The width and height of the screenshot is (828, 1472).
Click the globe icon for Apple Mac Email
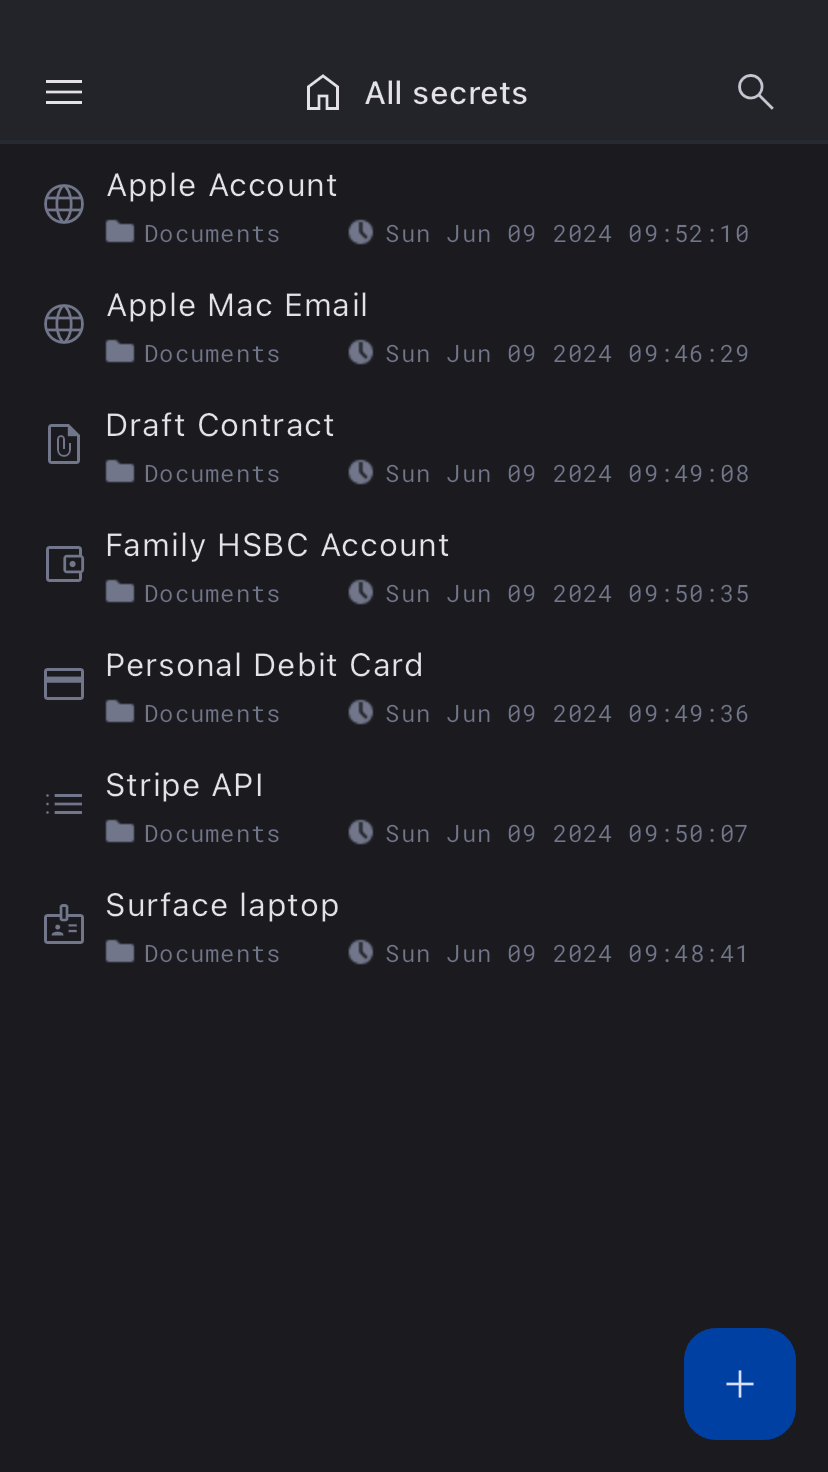click(x=64, y=325)
